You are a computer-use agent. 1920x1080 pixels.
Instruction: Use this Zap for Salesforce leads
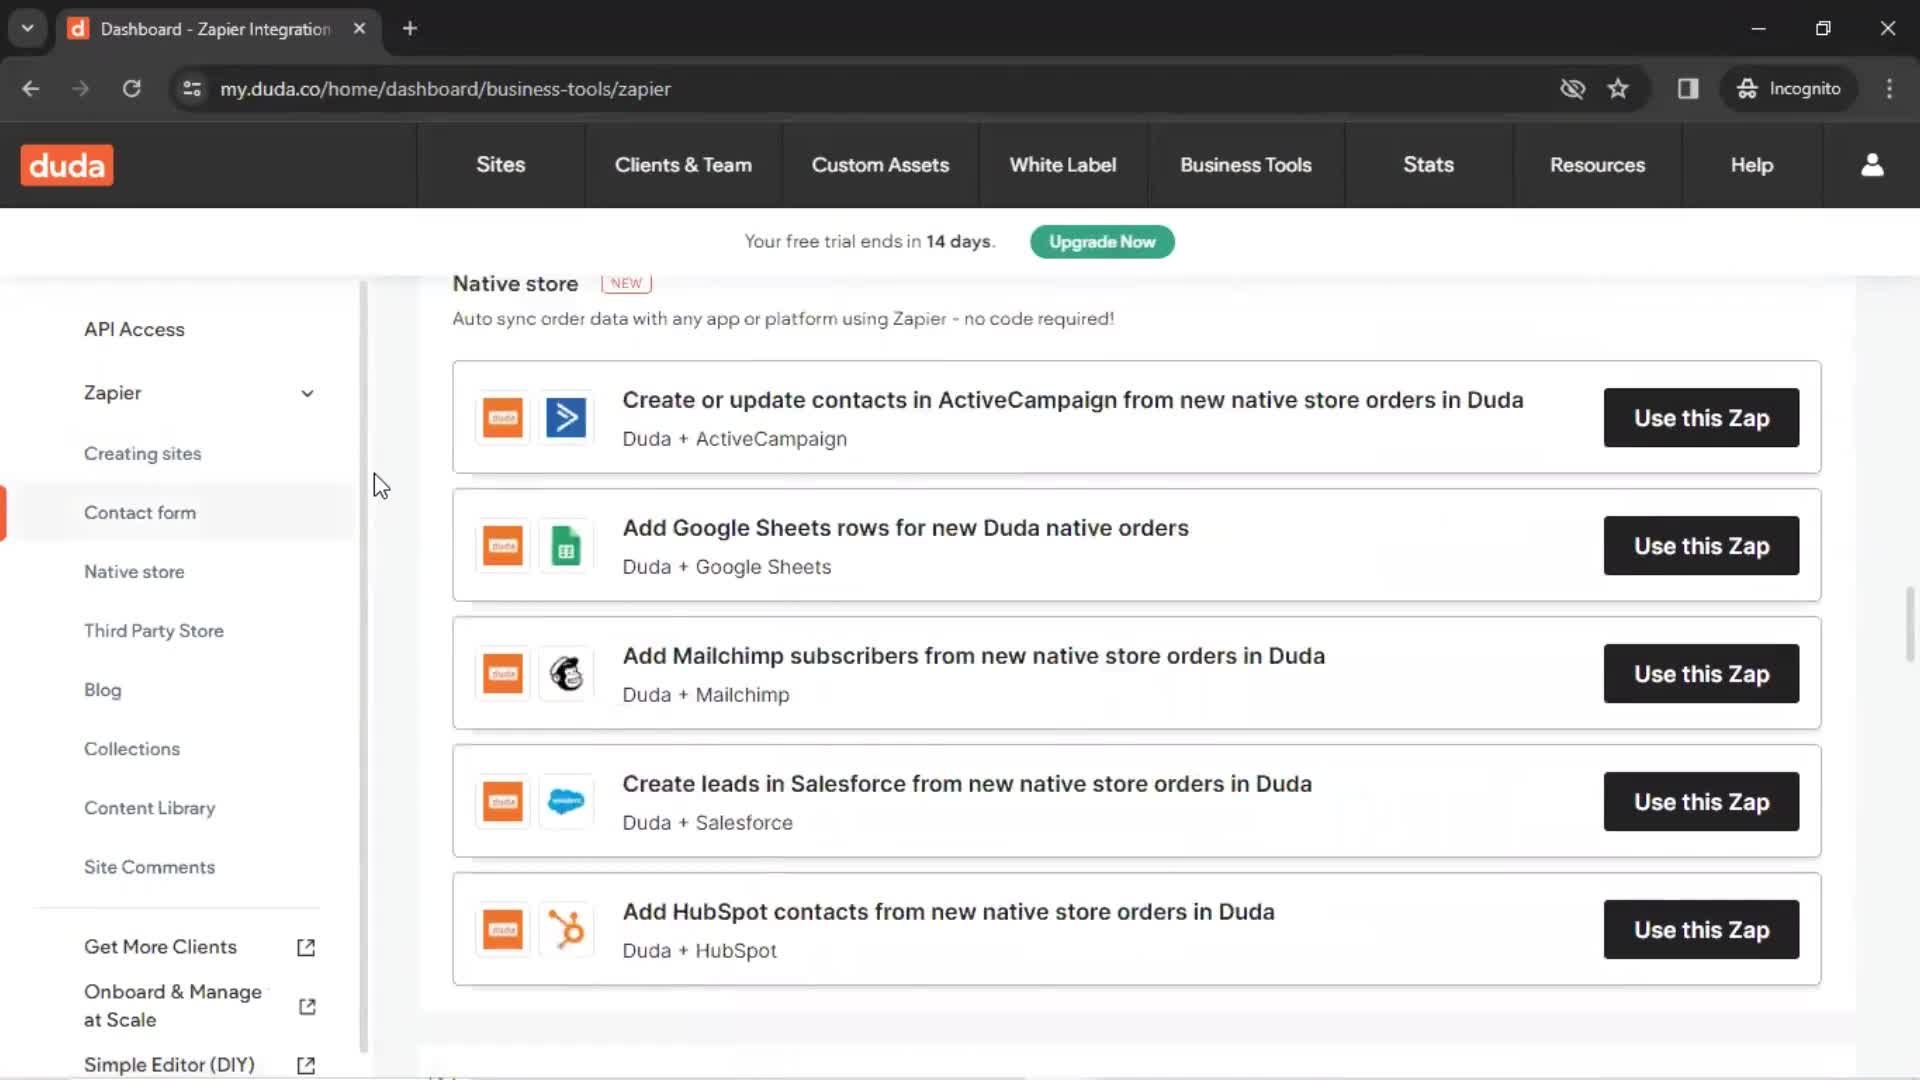[1701, 802]
